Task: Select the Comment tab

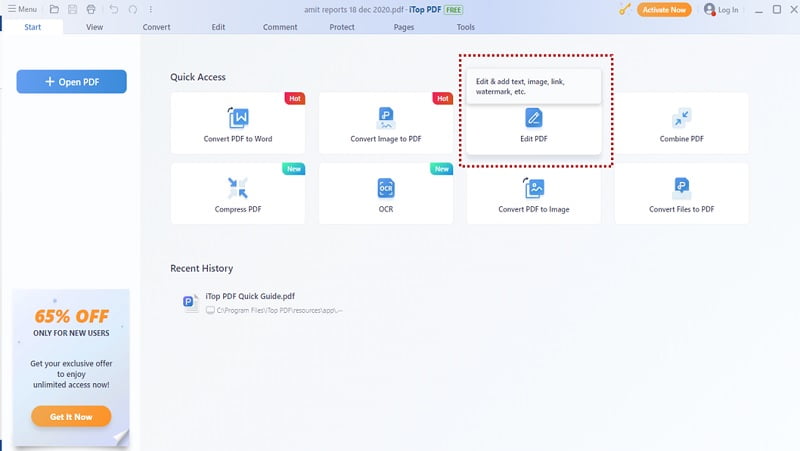Action: point(280,27)
